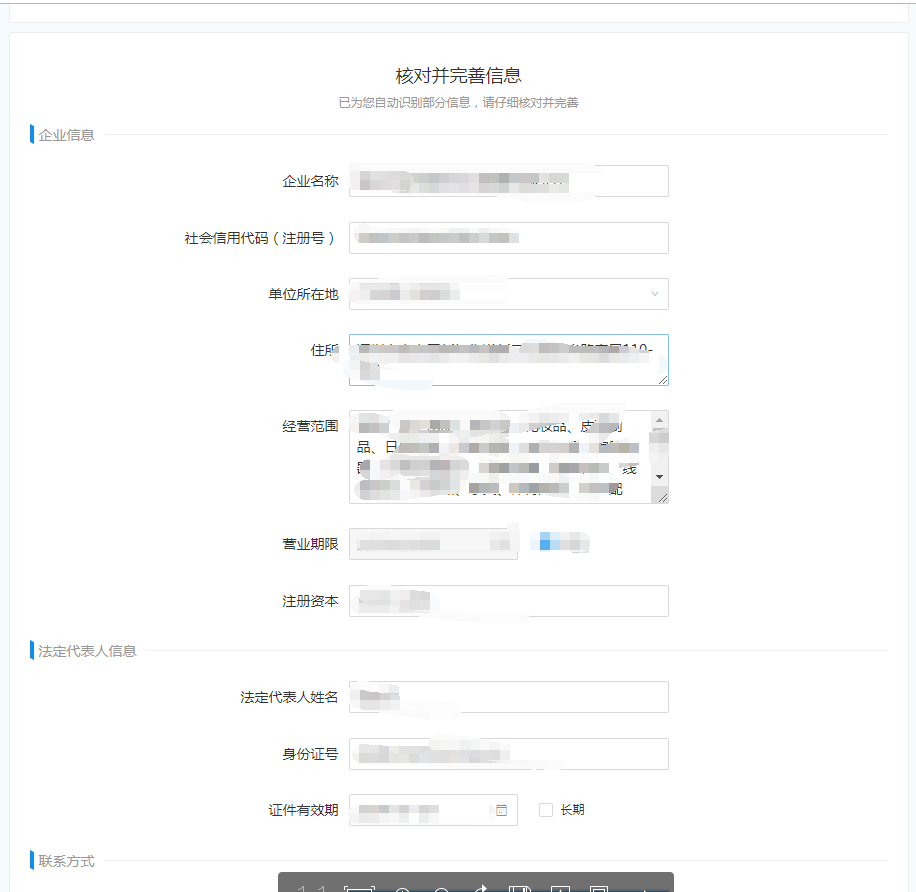The image size is (916, 892).
Task: Click the rotate icon in bottom toolbar
Action: pyautogui.click(x=479, y=888)
